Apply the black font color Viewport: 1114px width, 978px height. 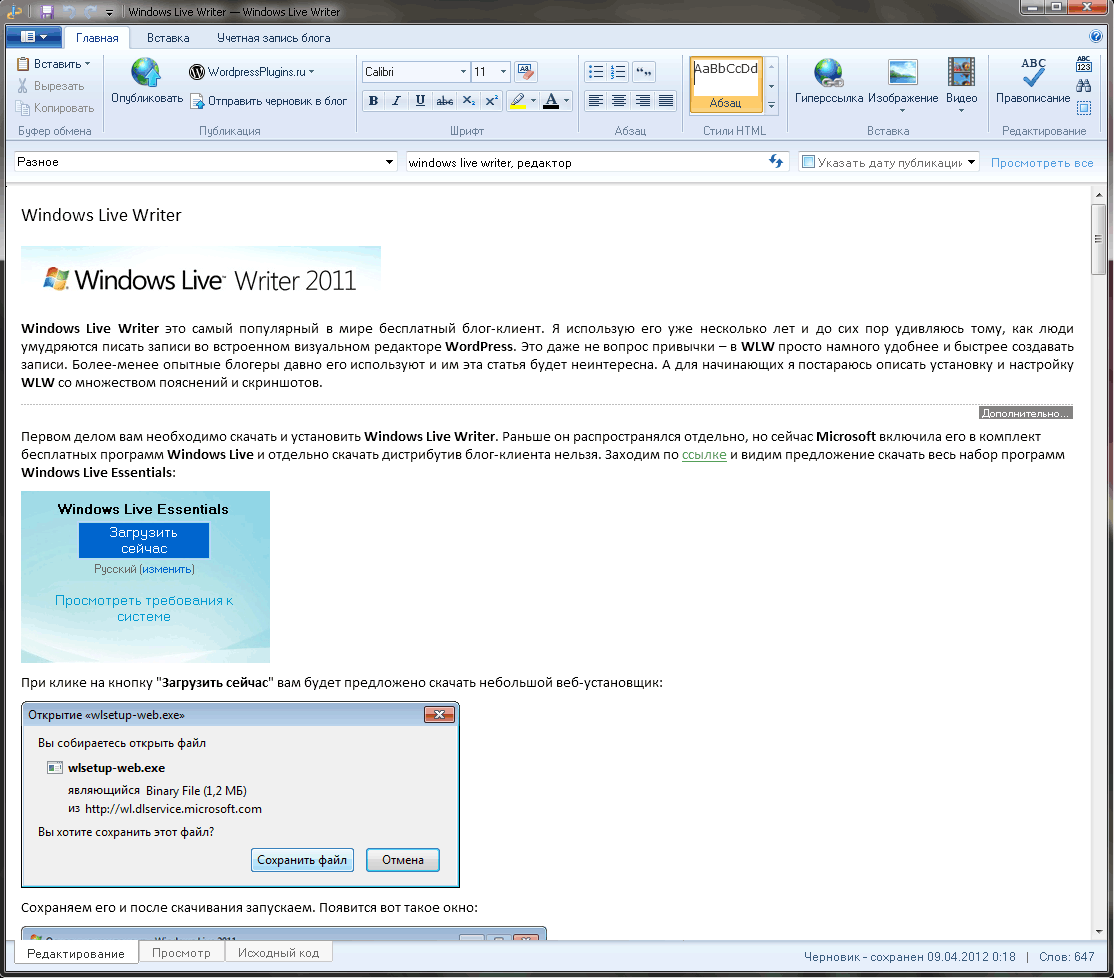tap(551, 101)
